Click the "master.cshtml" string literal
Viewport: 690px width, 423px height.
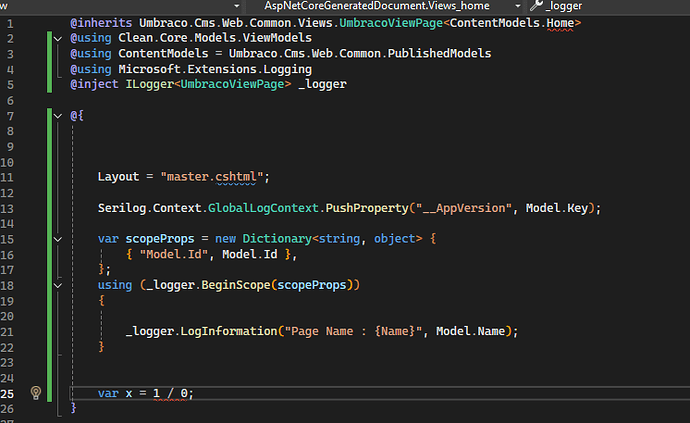[212, 177]
